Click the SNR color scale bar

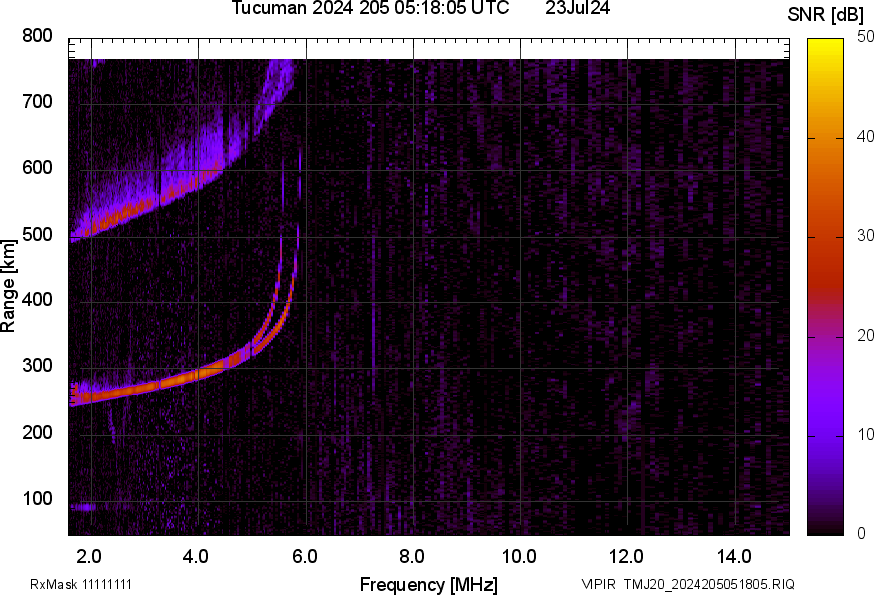(x=826, y=287)
